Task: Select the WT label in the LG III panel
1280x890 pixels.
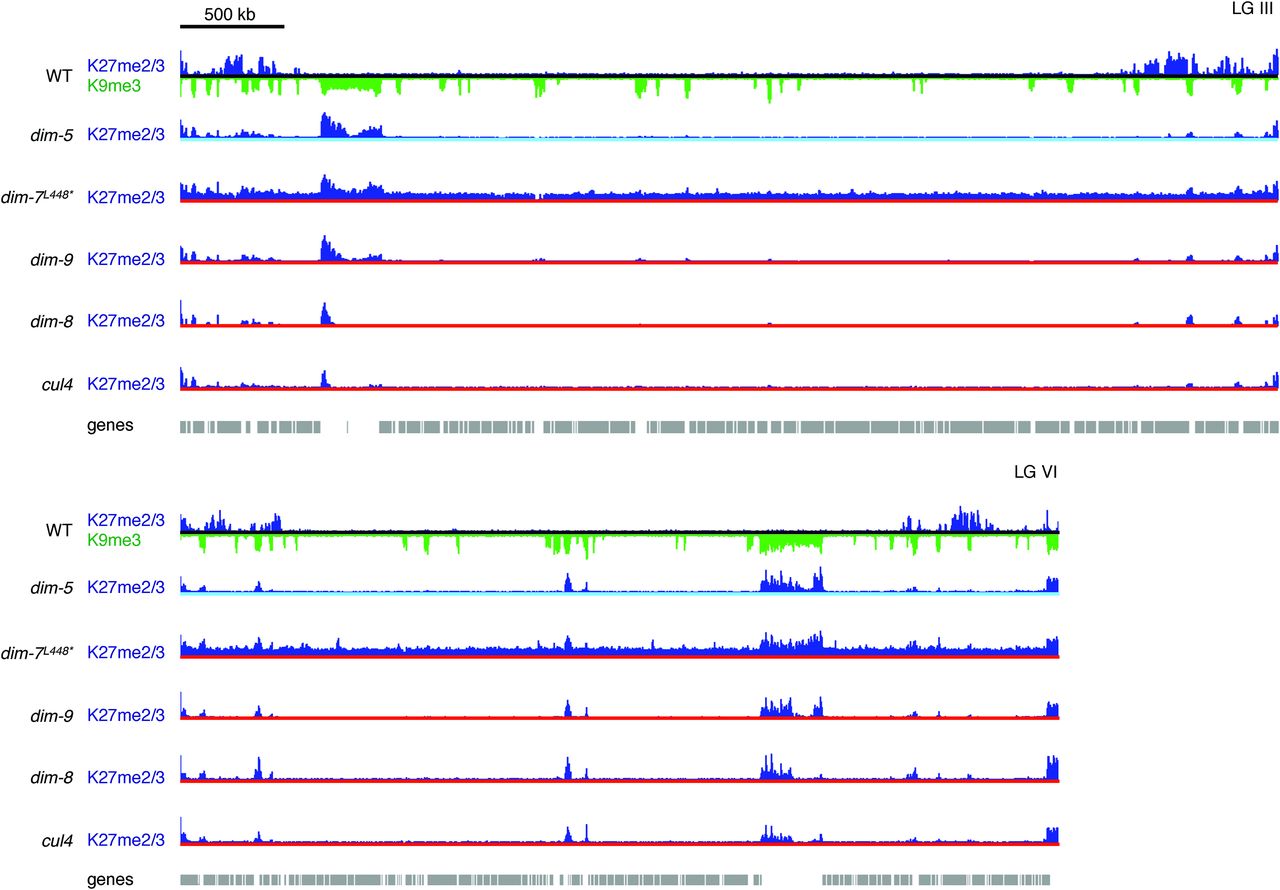Action: (57, 75)
